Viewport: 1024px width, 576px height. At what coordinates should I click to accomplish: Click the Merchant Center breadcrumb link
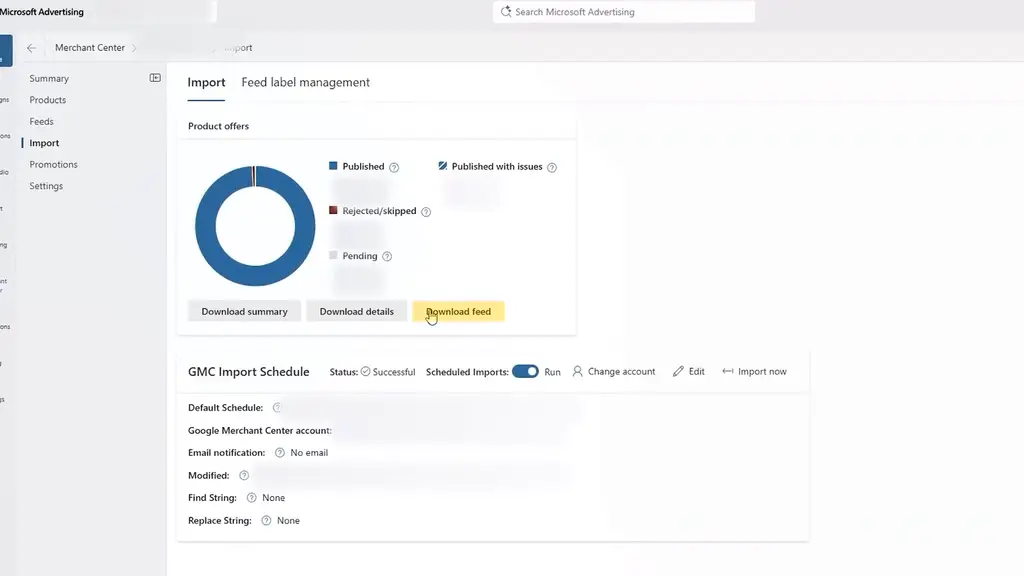pos(89,48)
